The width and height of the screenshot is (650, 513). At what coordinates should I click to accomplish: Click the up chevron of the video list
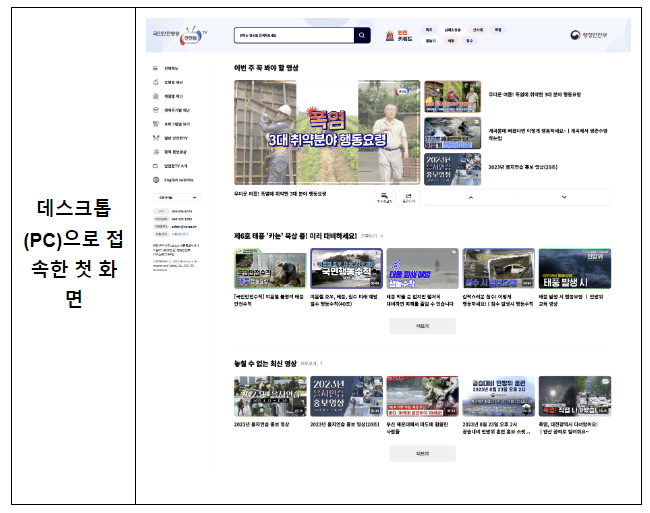coord(471,198)
